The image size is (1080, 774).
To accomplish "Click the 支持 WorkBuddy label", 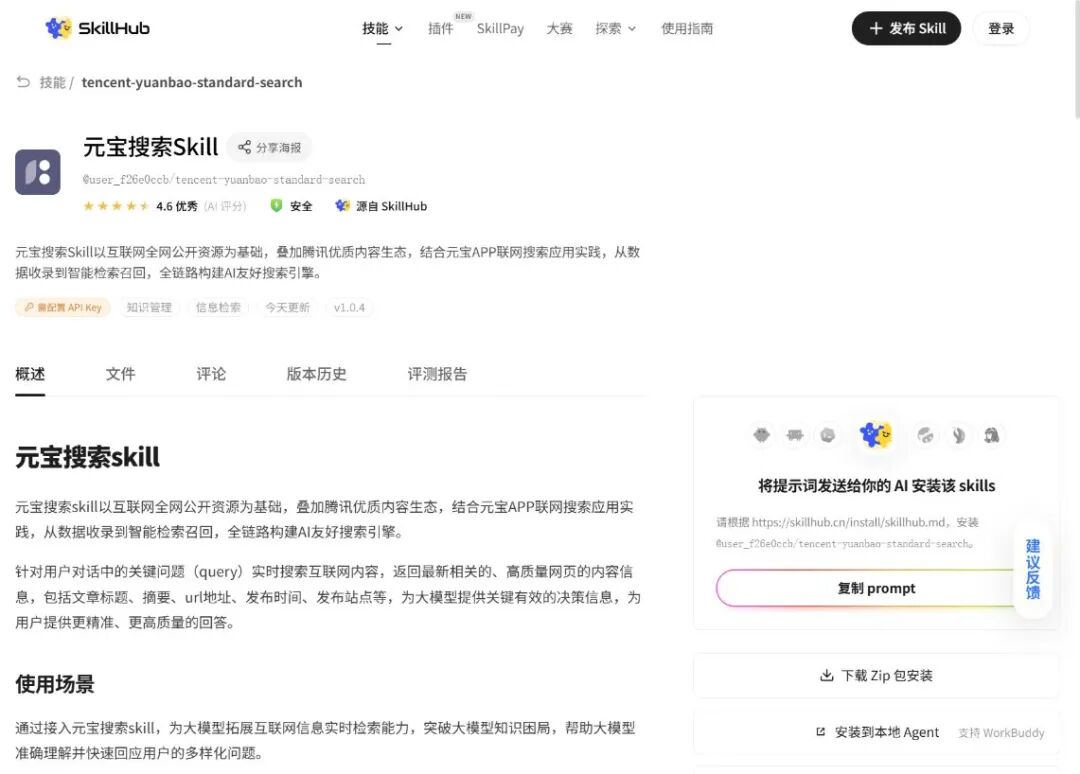I will click(1001, 733).
